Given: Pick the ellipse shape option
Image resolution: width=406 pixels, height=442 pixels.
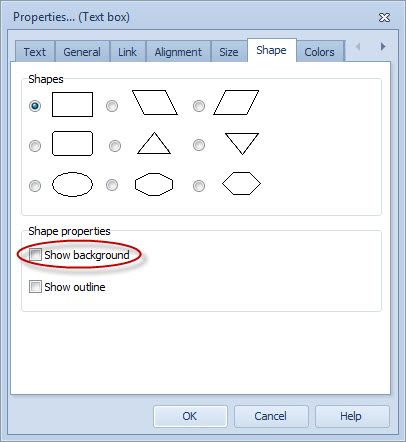Looking at the screenshot, I should click(x=35, y=186).
